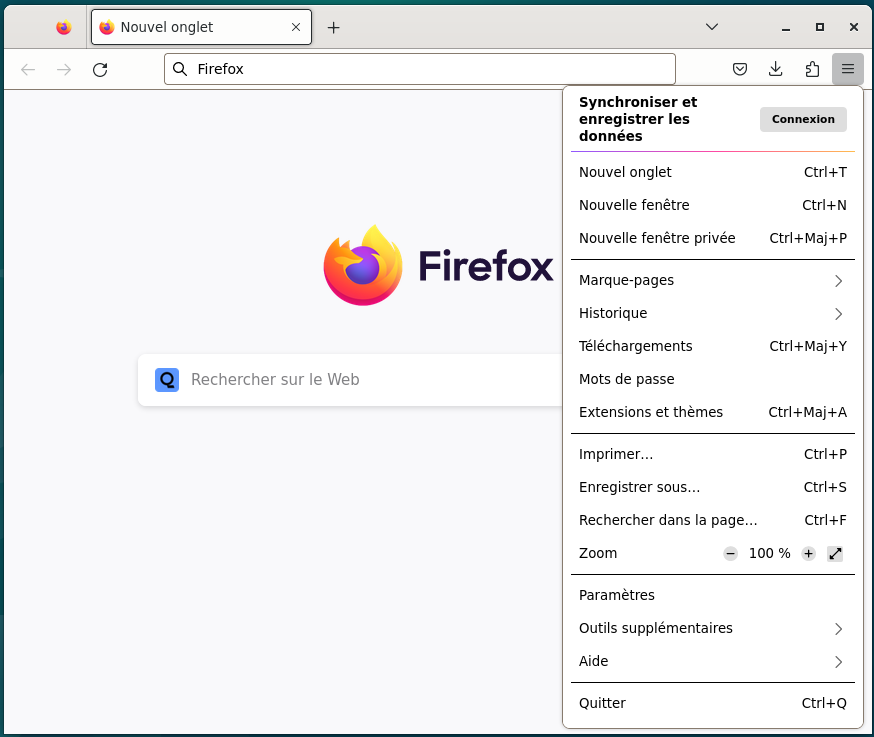Reload the current page
The height and width of the screenshot is (737, 874).
(100, 69)
